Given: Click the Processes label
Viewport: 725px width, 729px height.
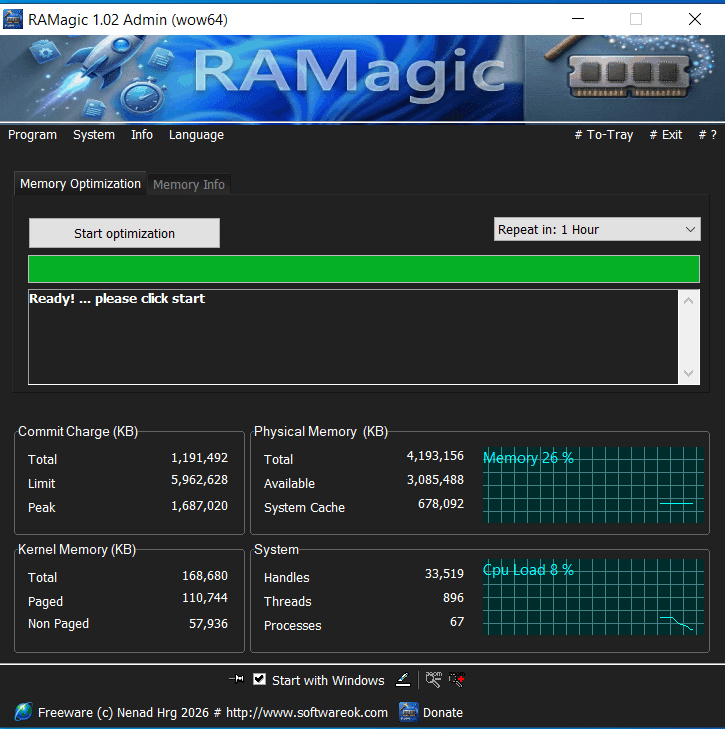Looking at the screenshot, I should click(293, 626).
